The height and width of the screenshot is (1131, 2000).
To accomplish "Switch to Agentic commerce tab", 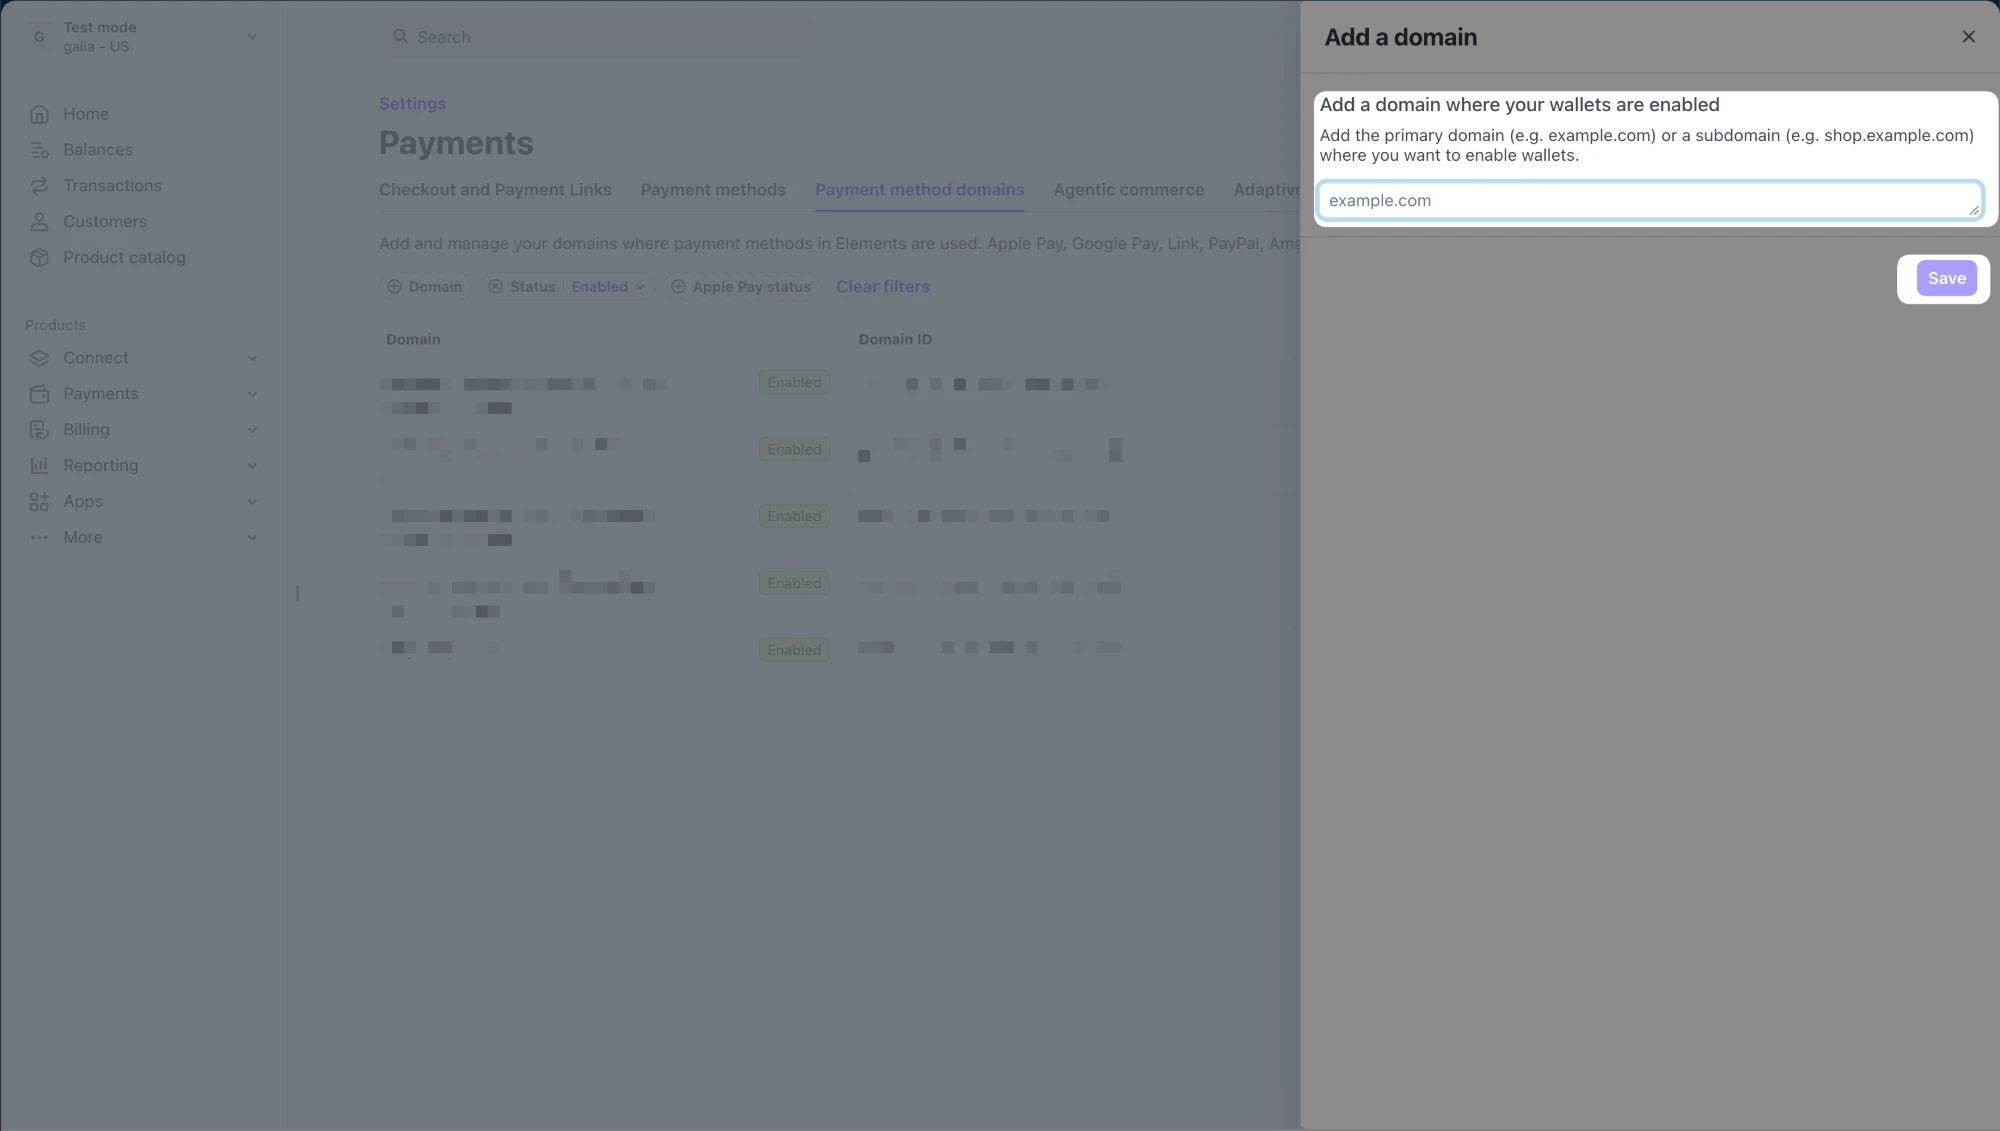I will (x=1128, y=190).
